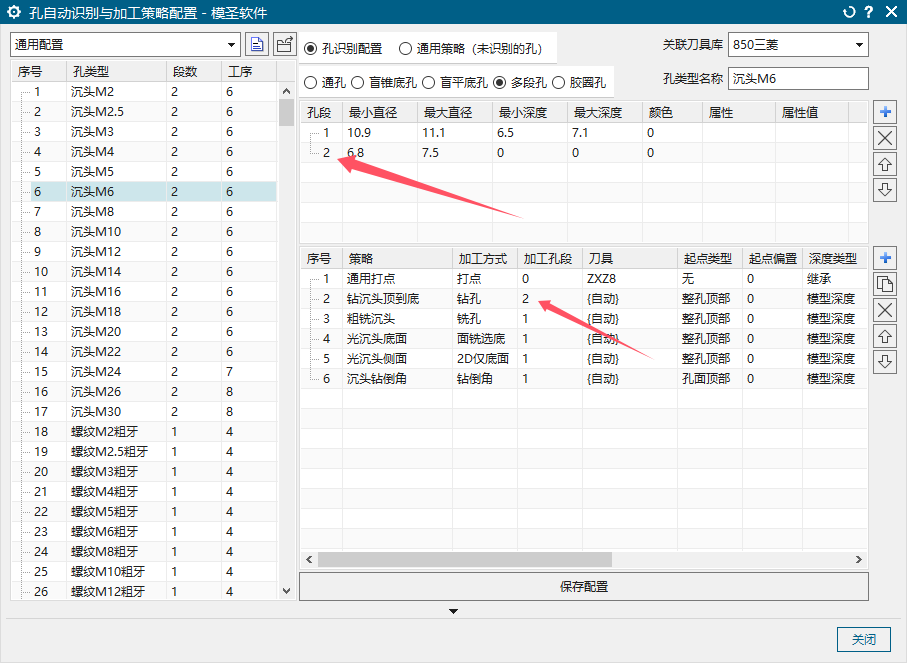
Task: Click 最小直径 column header
Action: coord(379,112)
